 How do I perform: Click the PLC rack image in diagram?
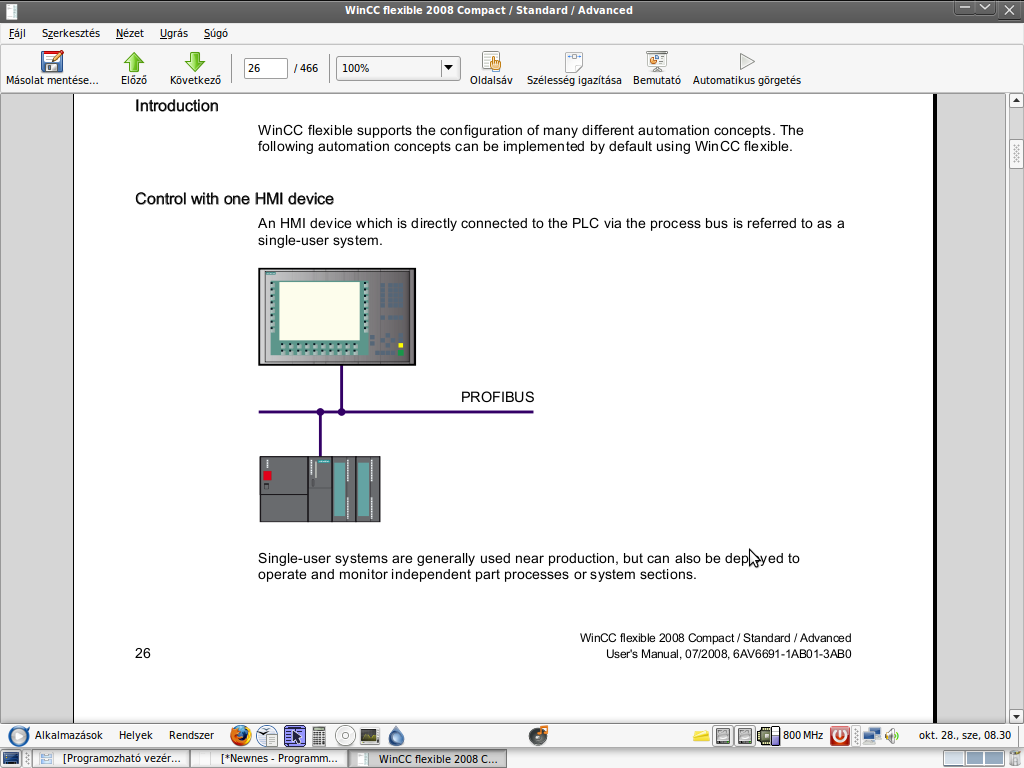320,489
